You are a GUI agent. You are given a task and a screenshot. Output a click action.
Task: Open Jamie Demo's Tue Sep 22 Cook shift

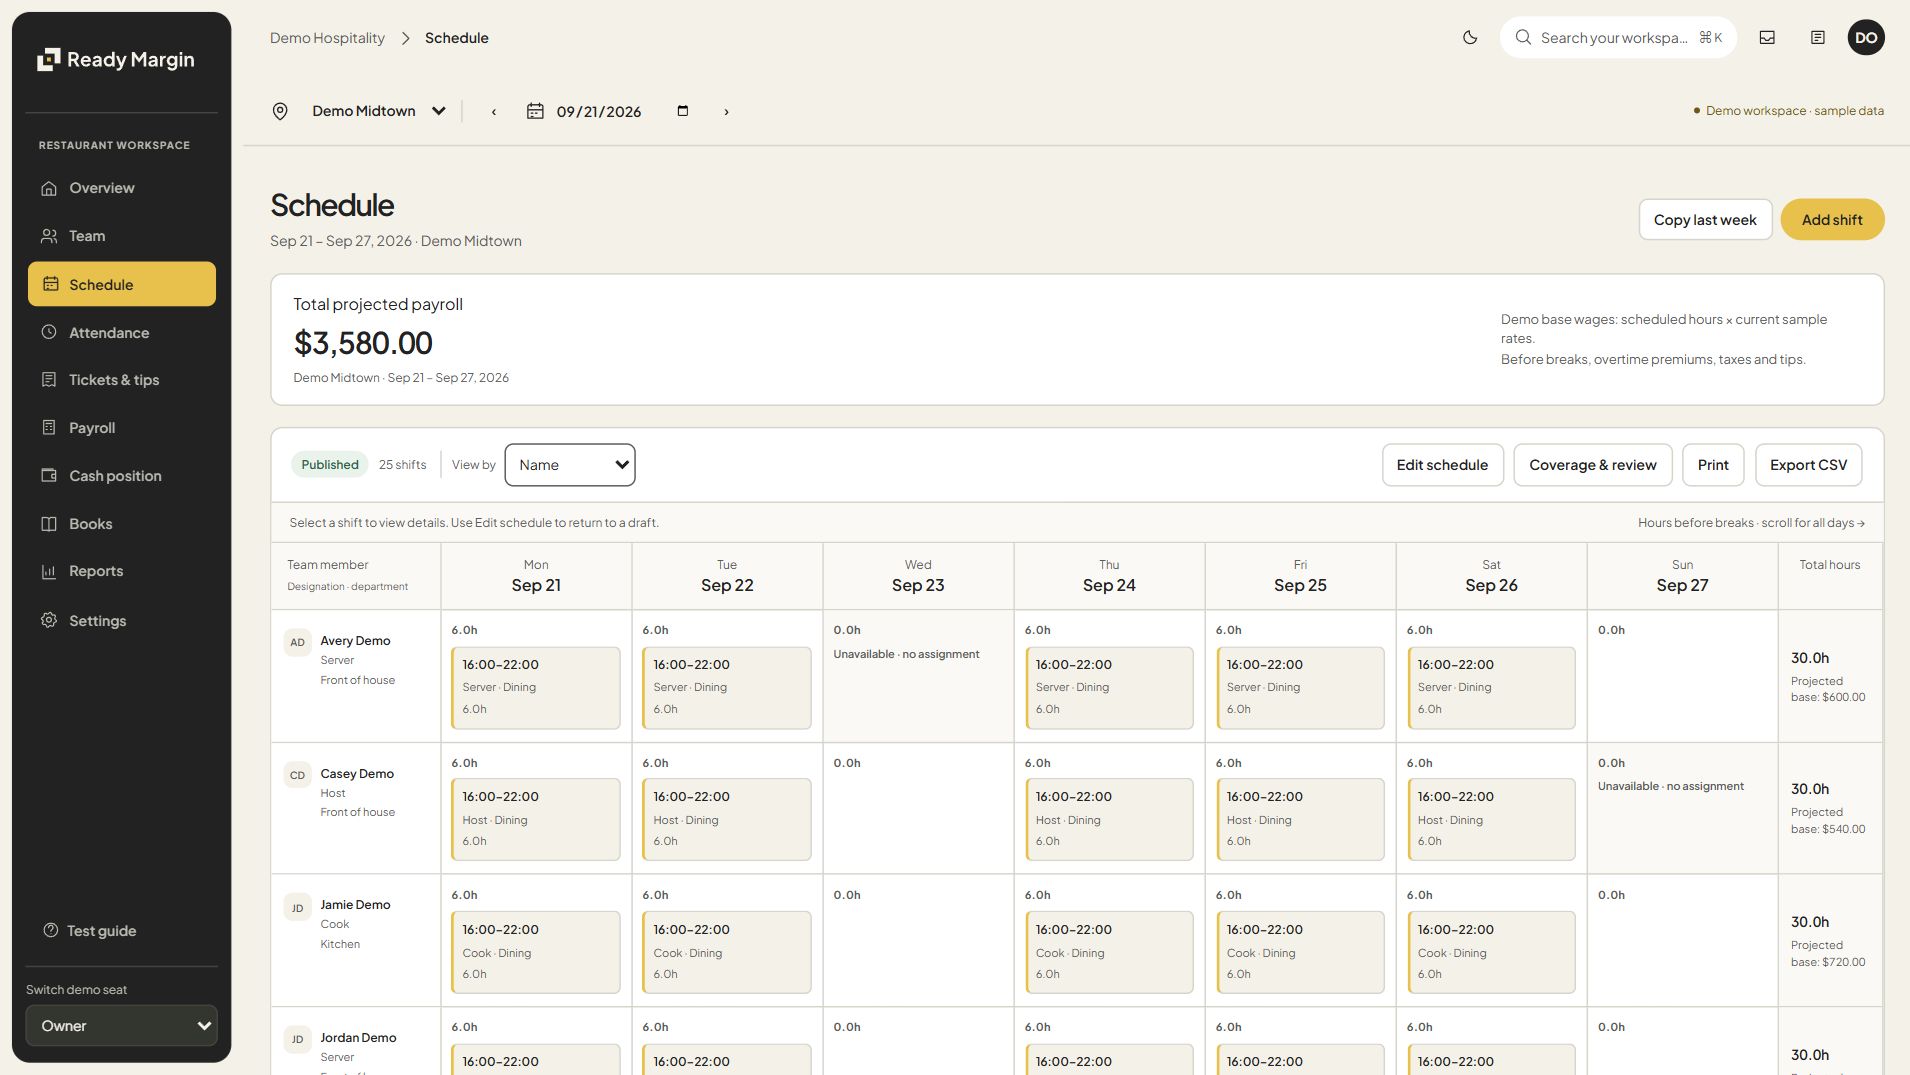click(x=726, y=953)
